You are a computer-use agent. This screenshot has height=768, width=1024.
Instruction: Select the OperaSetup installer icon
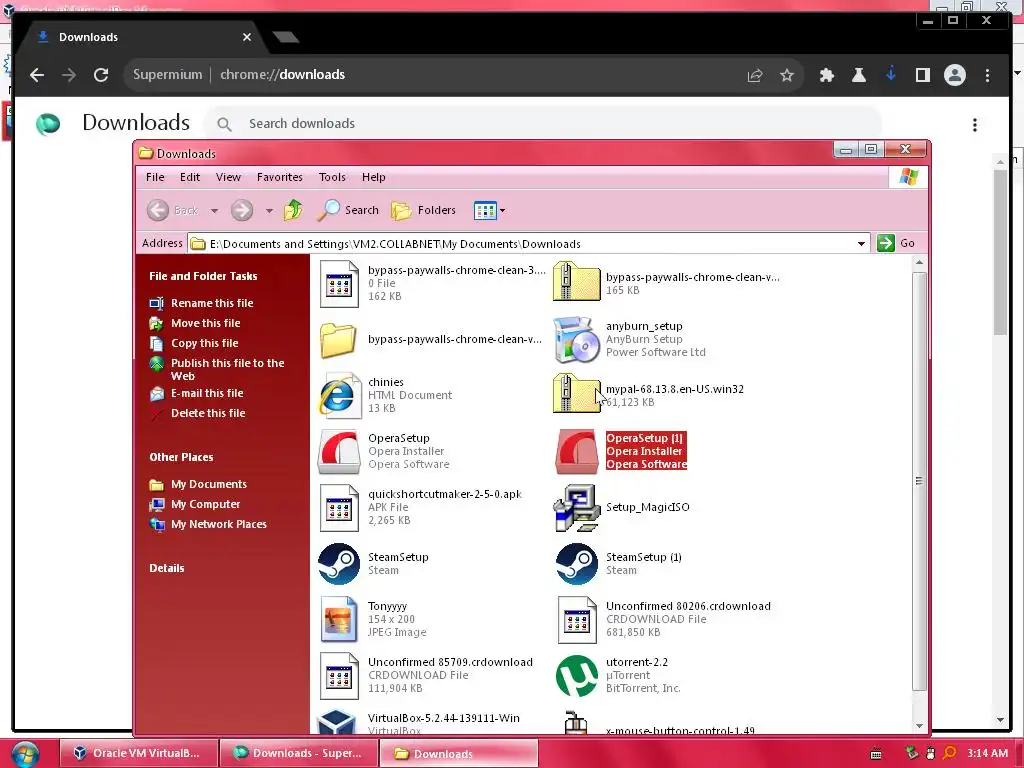(339, 451)
